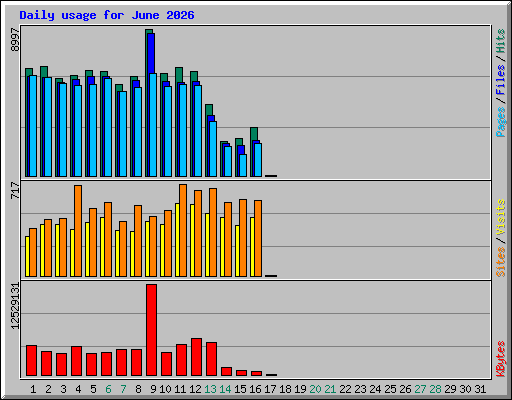This screenshot has height=400, width=512.
Task: Click day label 8 on x-axis
Action: coord(138,389)
